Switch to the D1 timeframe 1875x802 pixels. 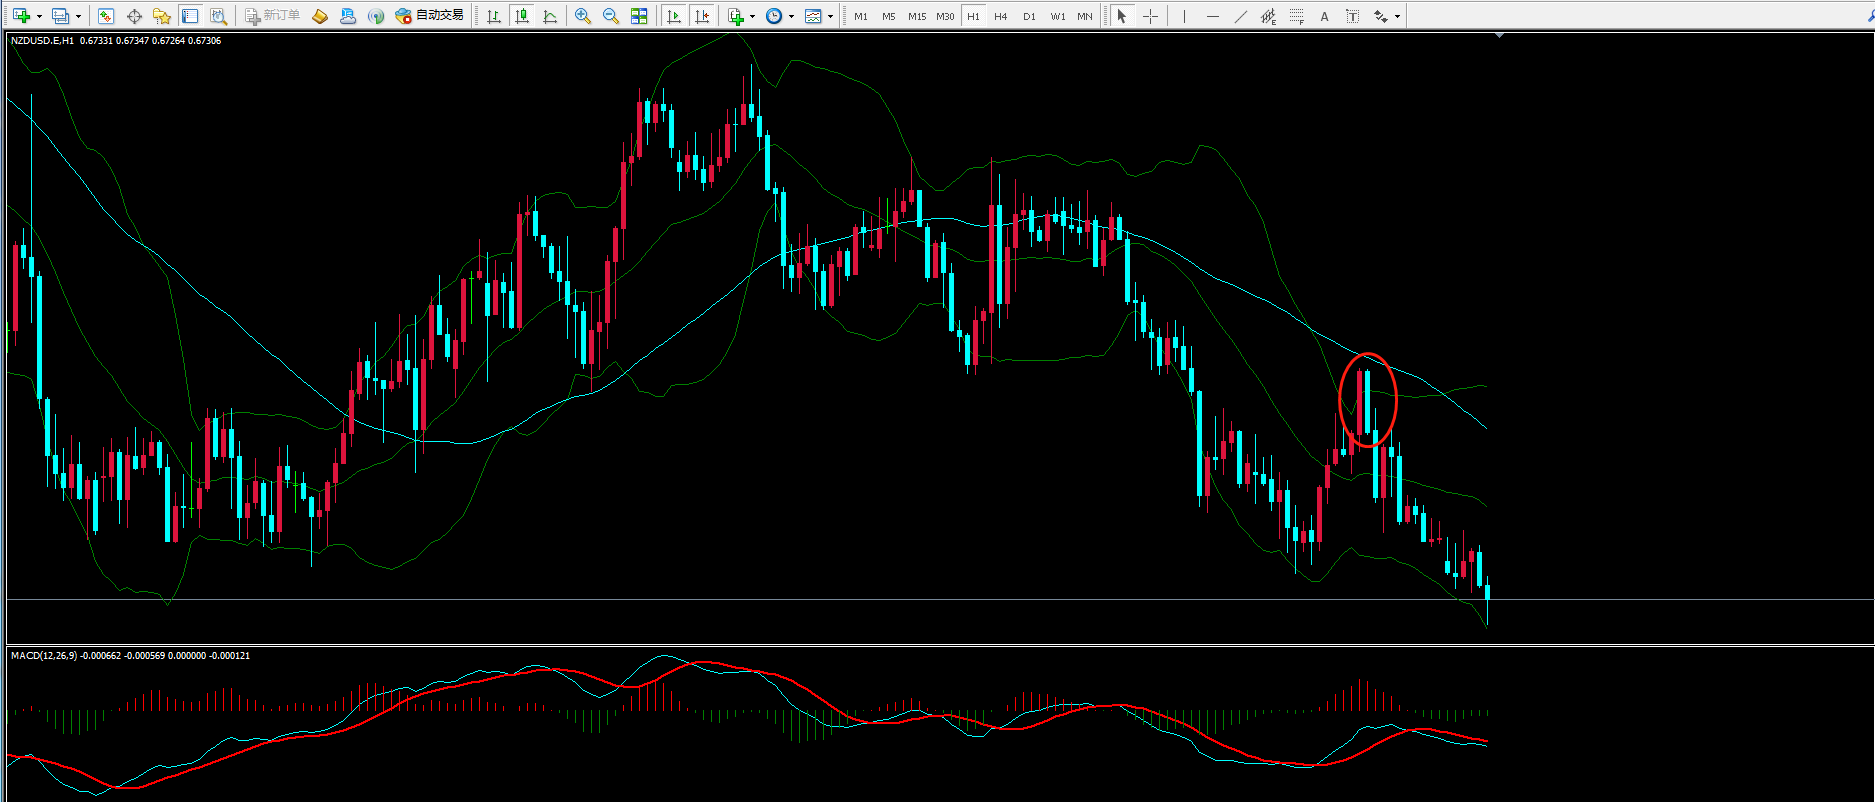(1029, 16)
